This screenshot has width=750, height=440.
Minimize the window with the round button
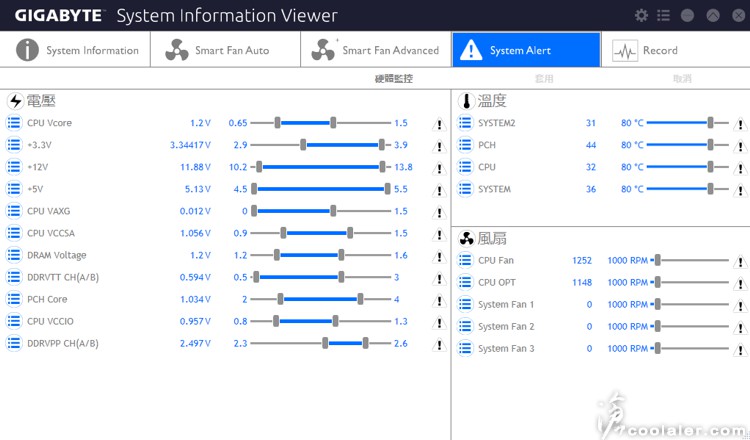tap(687, 16)
